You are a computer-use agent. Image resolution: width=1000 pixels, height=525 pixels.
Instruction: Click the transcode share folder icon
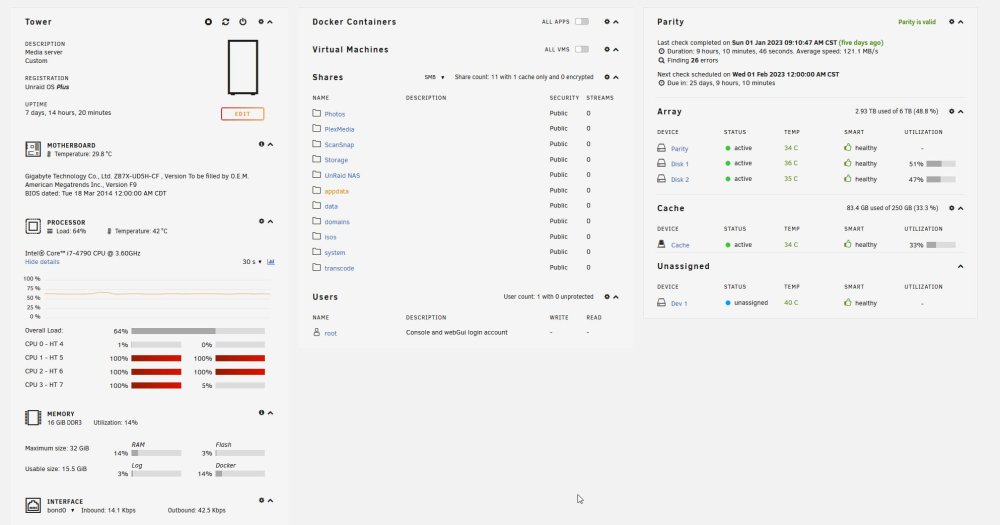click(316, 267)
